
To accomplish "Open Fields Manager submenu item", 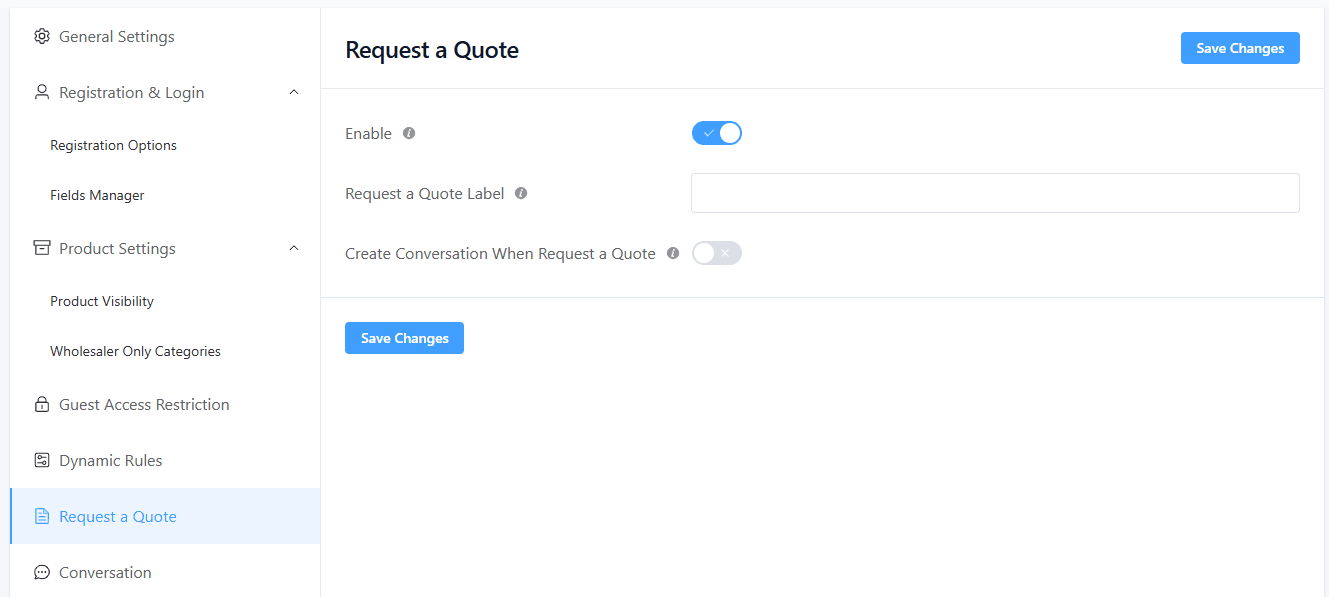I will [165, 195].
